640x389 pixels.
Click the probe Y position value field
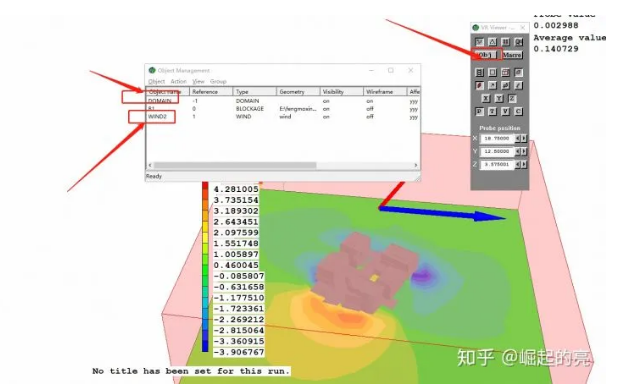[x=497, y=151]
